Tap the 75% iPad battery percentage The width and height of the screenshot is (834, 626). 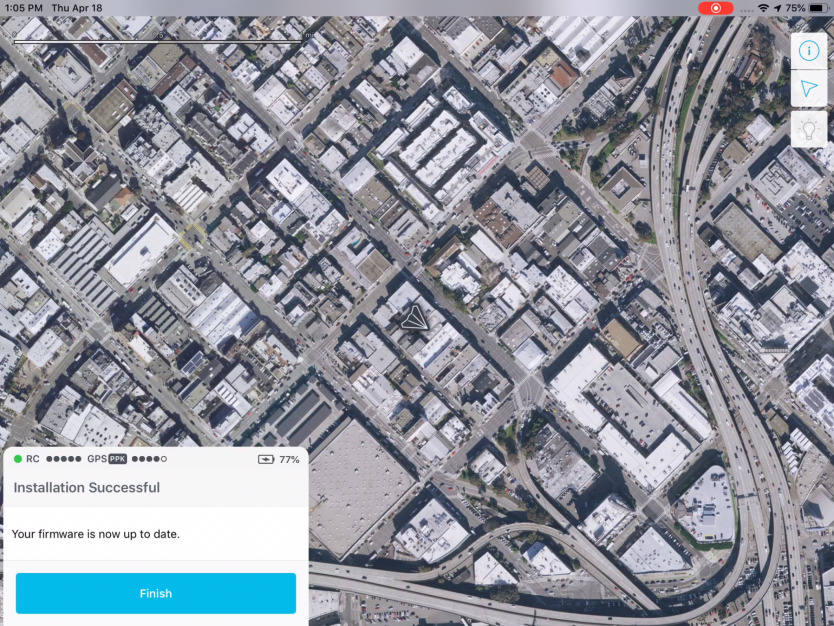click(x=795, y=8)
